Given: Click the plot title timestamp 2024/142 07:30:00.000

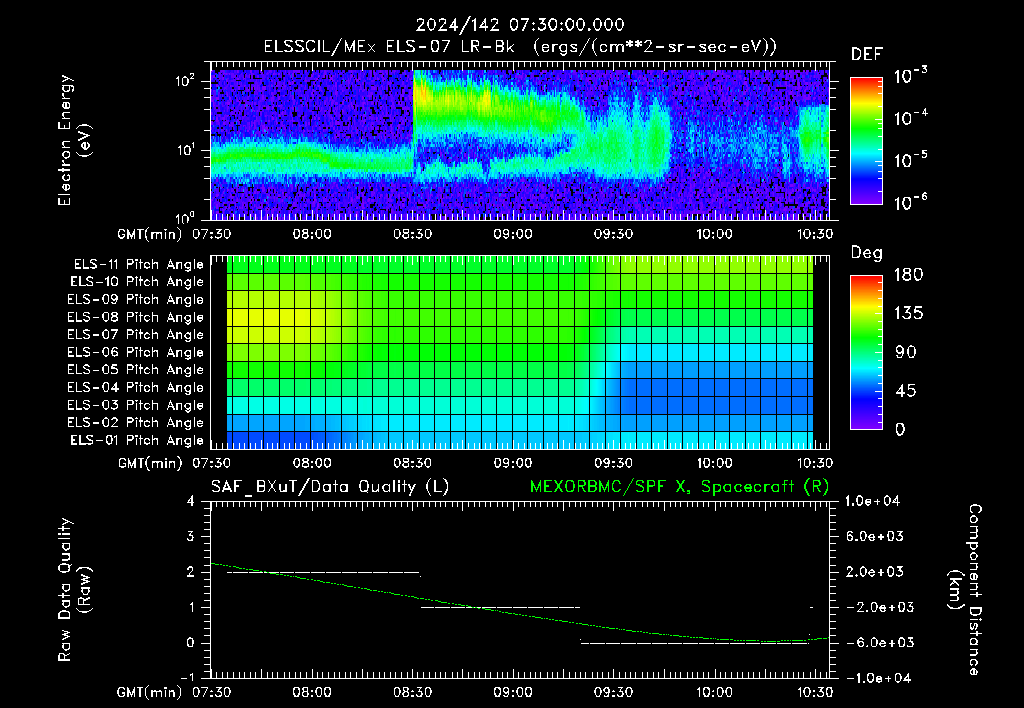Looking at the screenshot, I should pos(520,25).
